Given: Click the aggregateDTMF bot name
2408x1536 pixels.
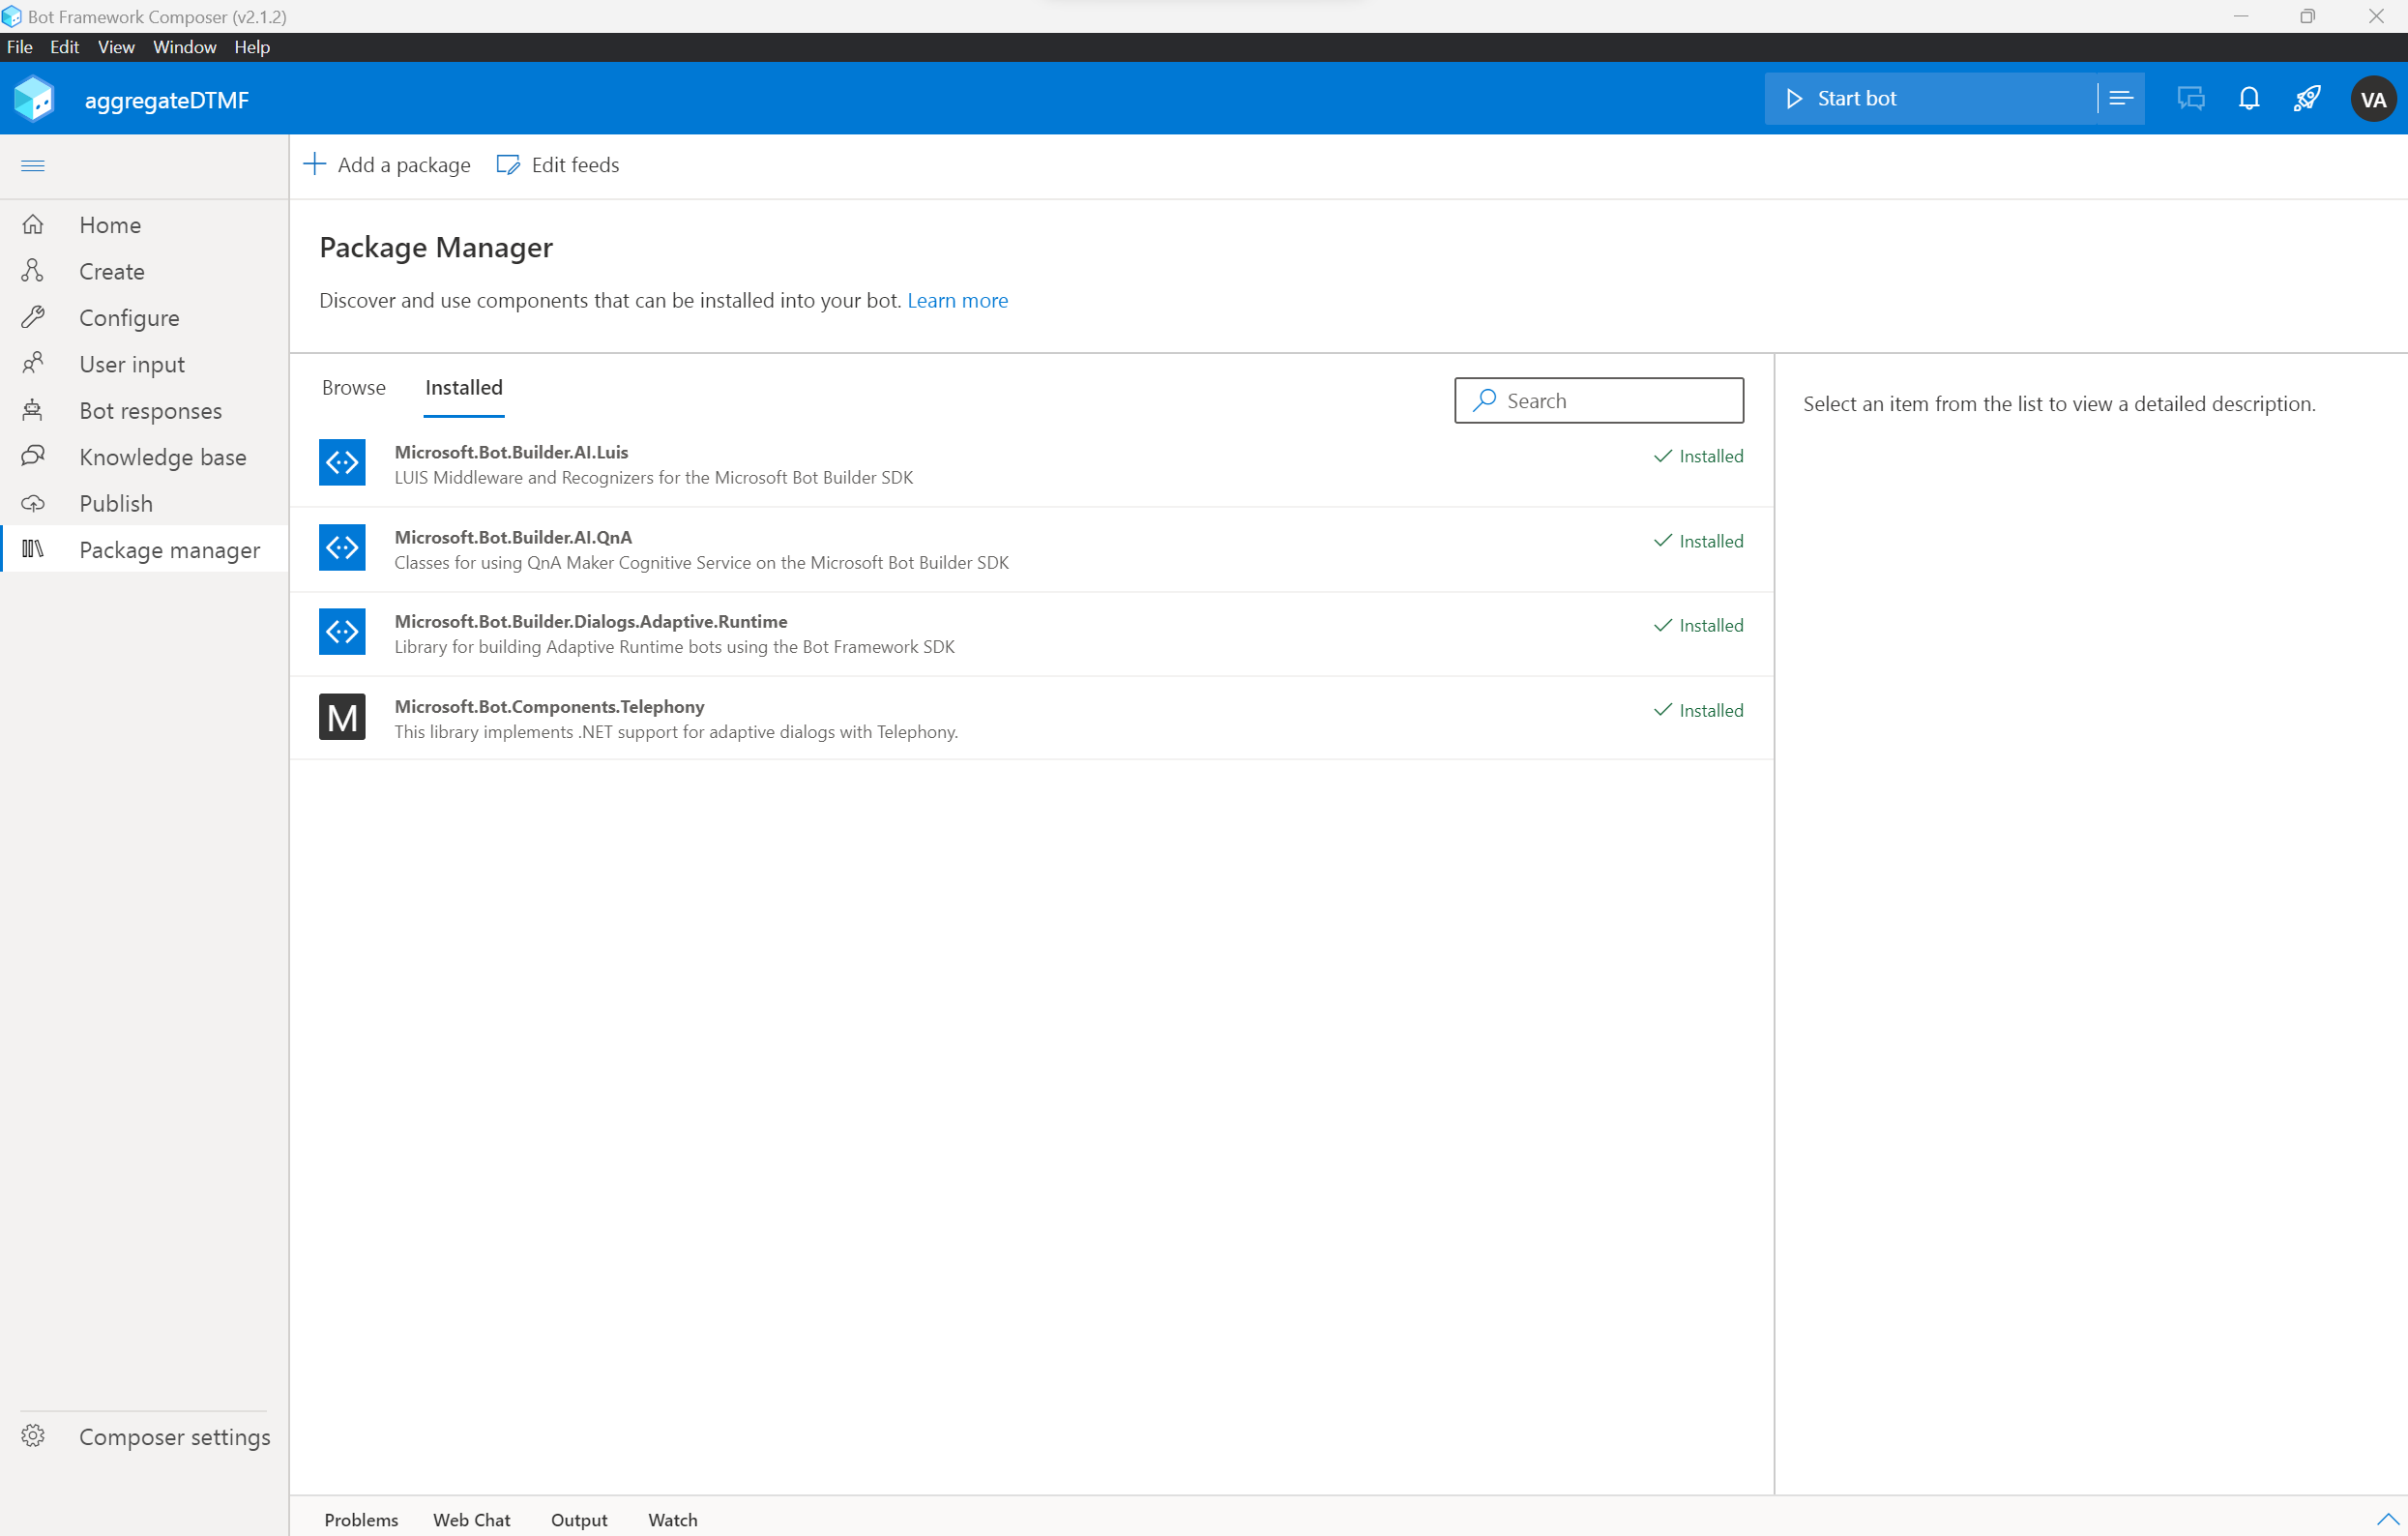Looking at the screenshot, I should pos(167,100).
